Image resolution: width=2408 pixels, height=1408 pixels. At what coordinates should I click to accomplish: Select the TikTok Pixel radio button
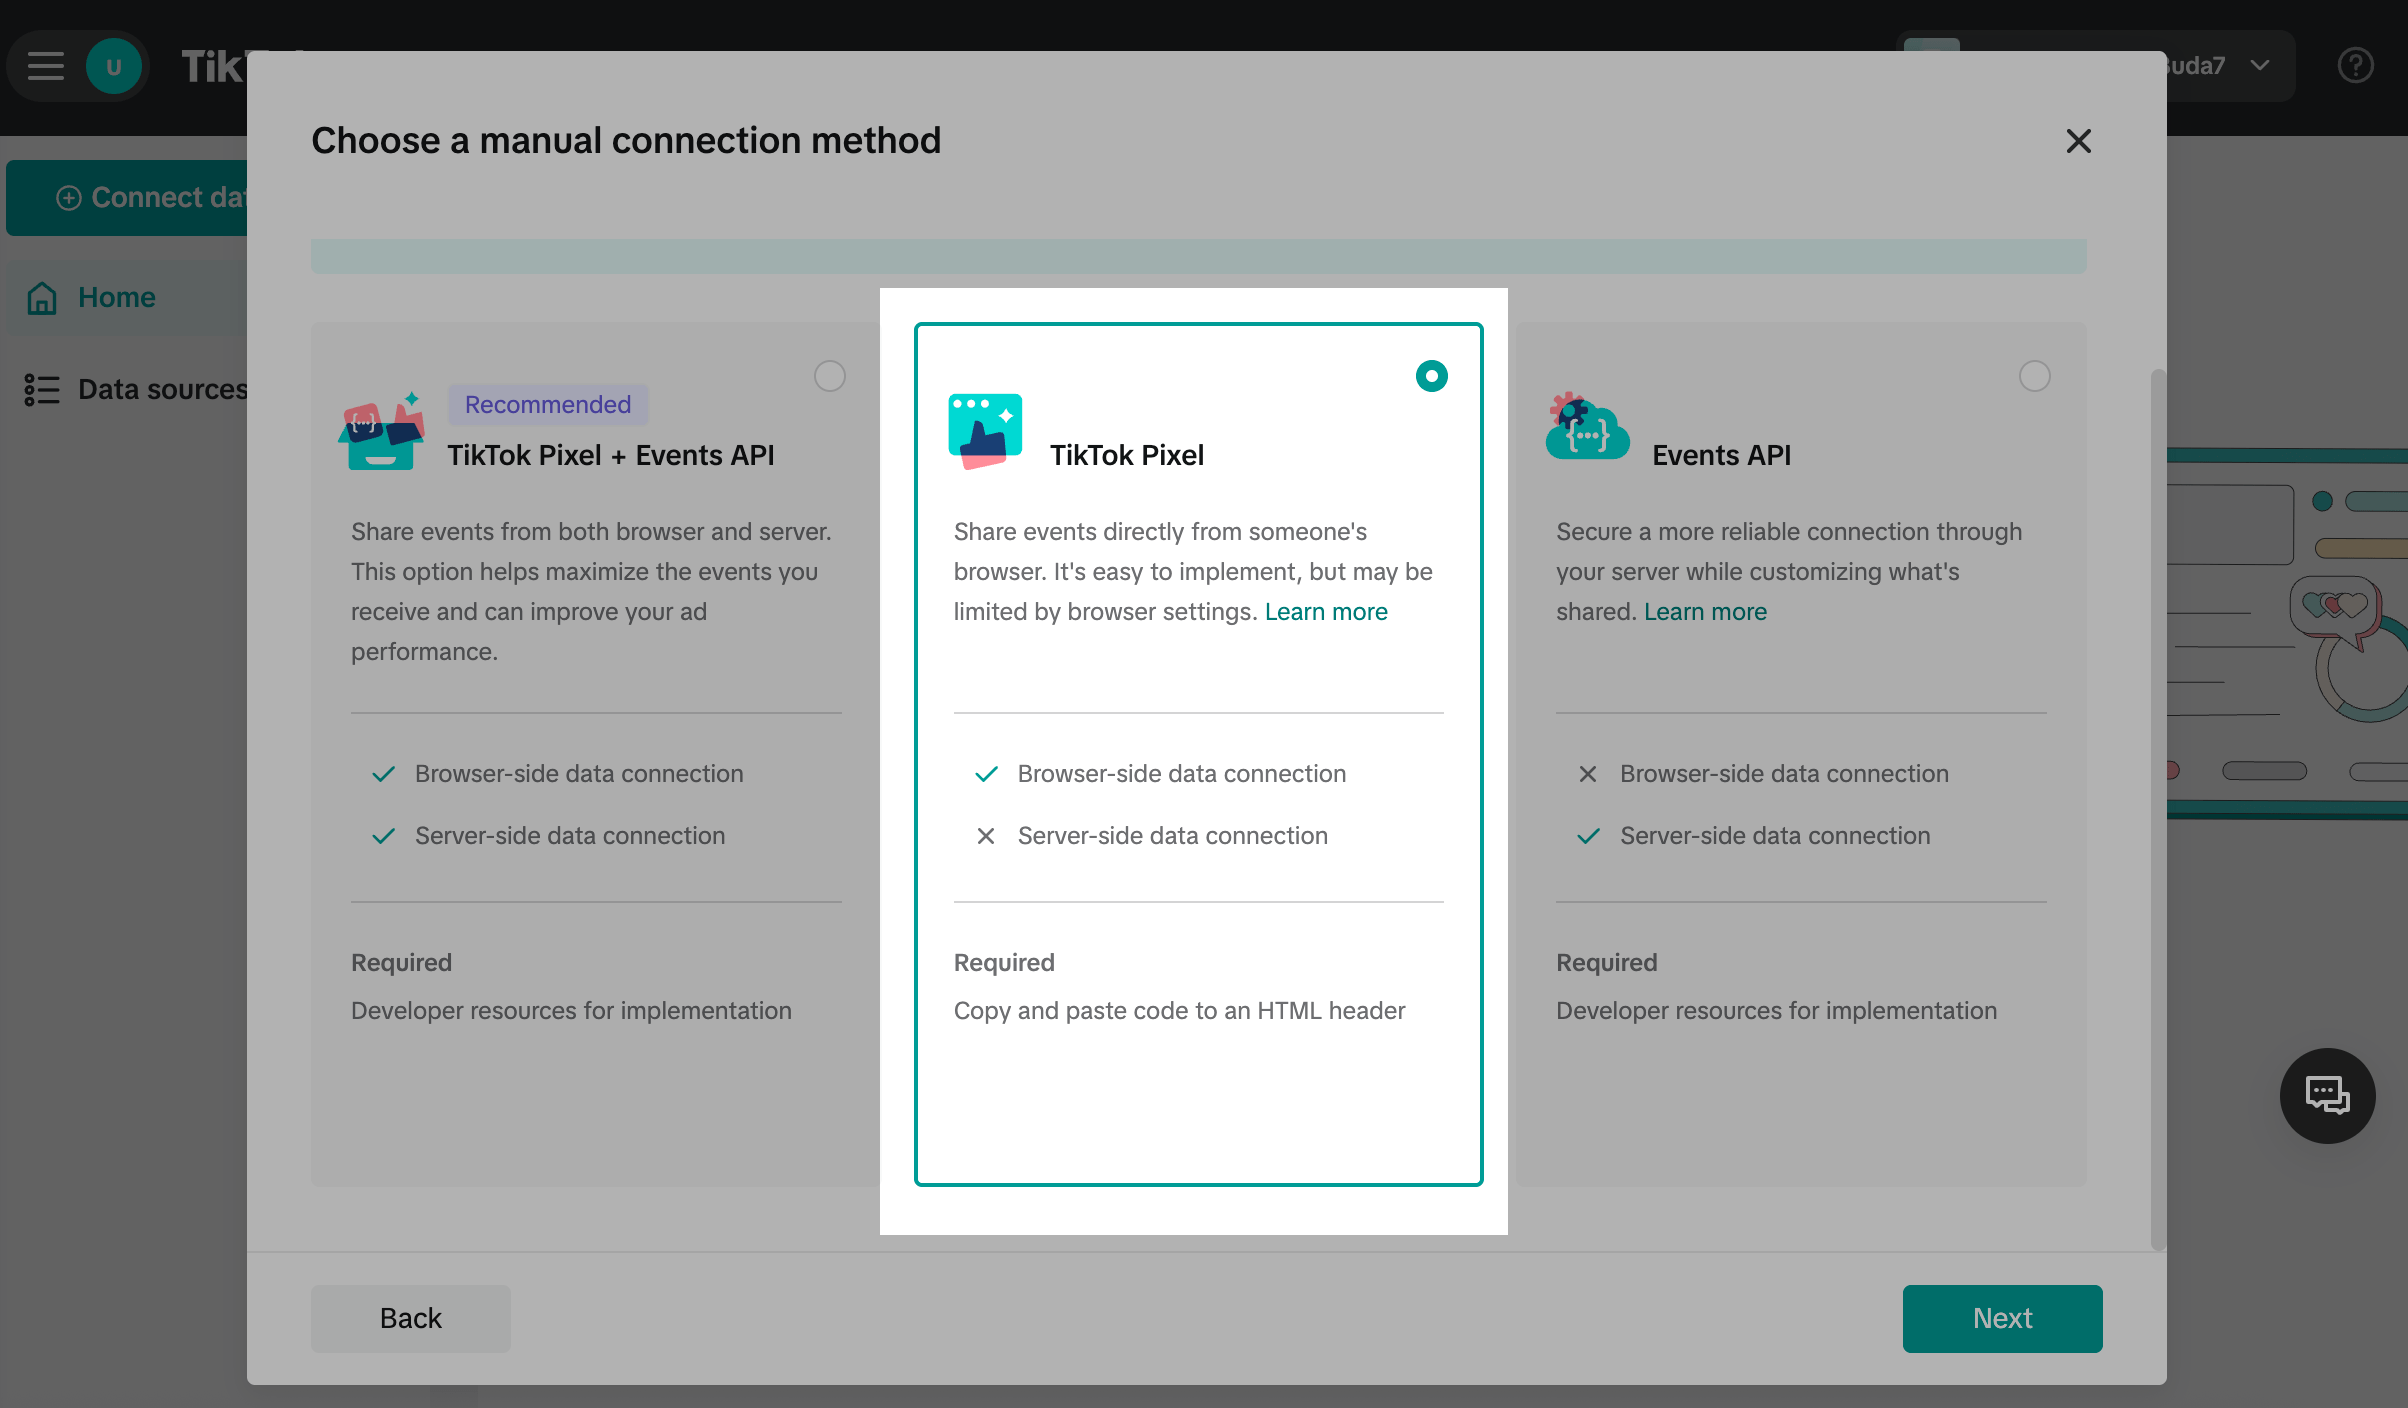pos(1431,376)
